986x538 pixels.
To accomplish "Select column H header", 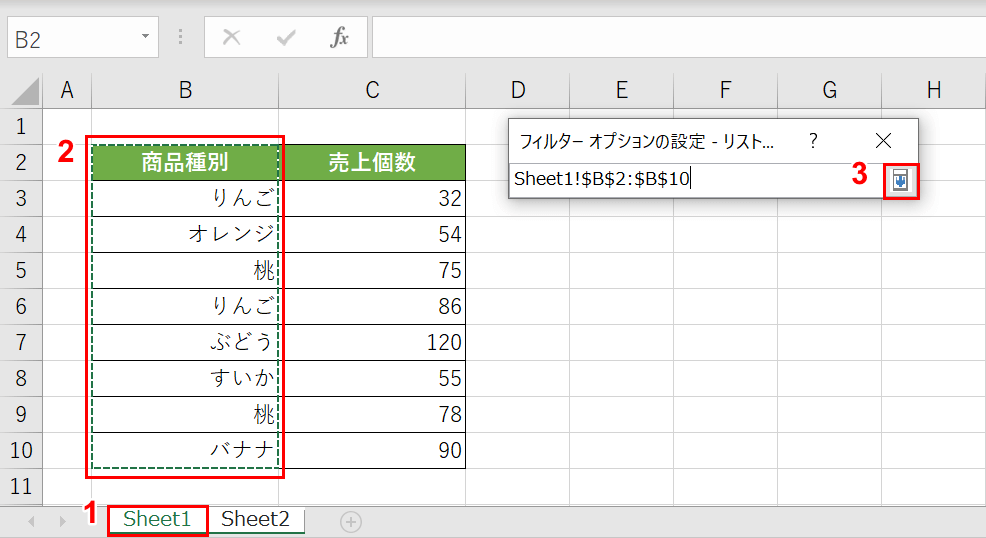I will tap(934, 91).
